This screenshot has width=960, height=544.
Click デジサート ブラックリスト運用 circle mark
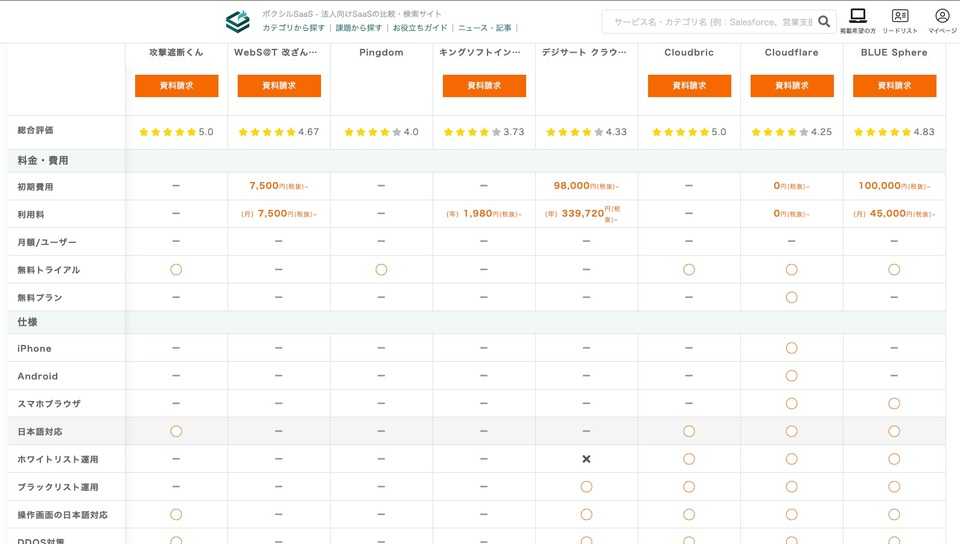click(x=587, y=487)
